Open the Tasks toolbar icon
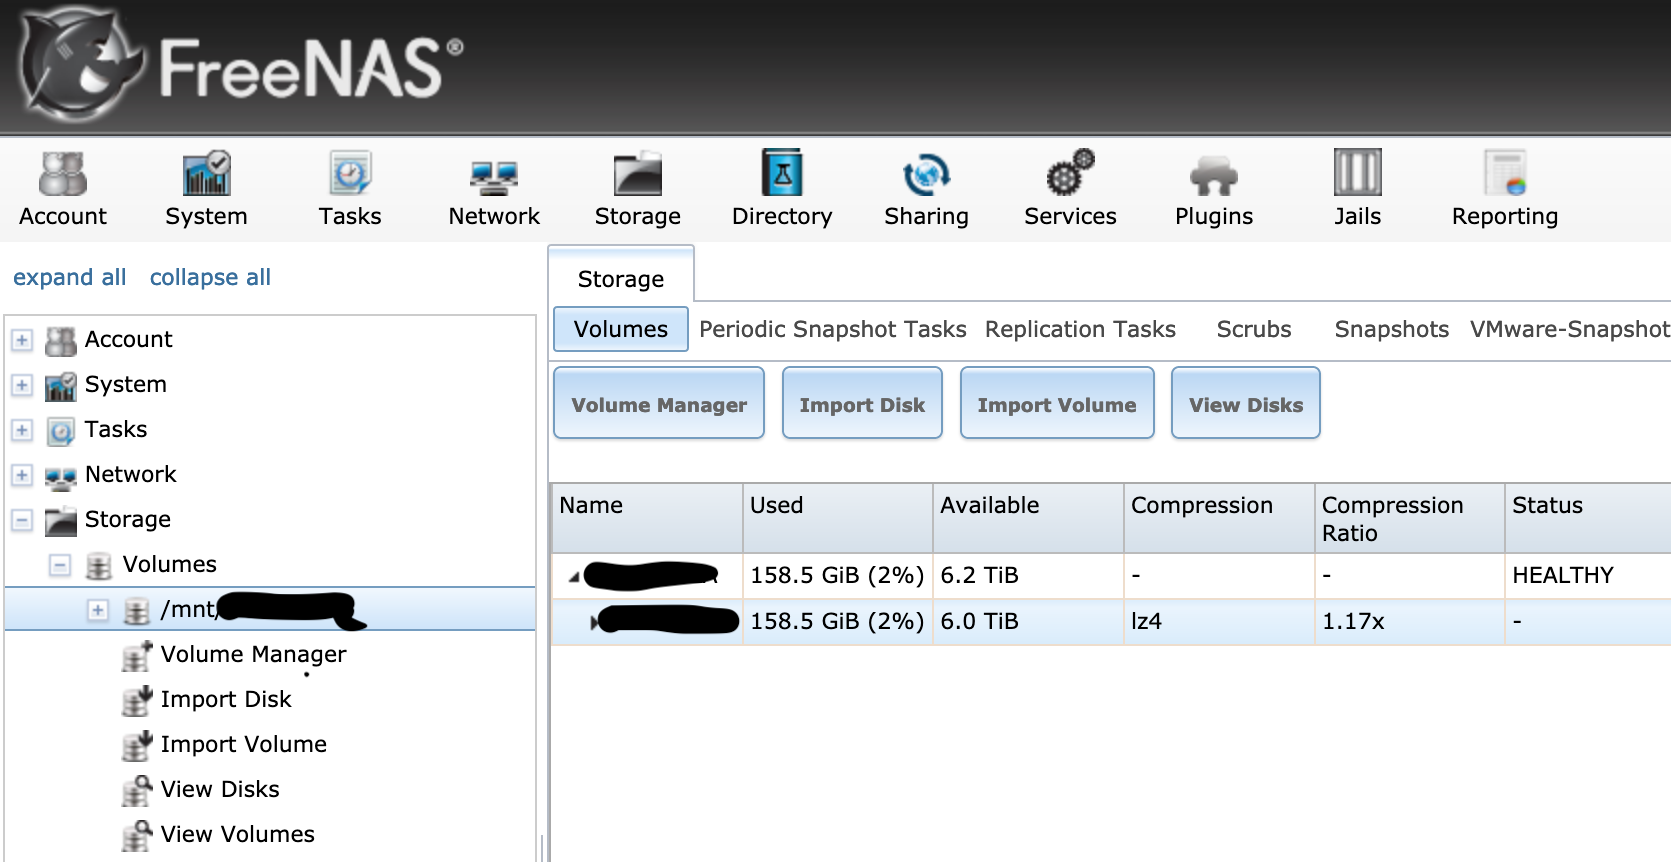 tap(350, 174)
